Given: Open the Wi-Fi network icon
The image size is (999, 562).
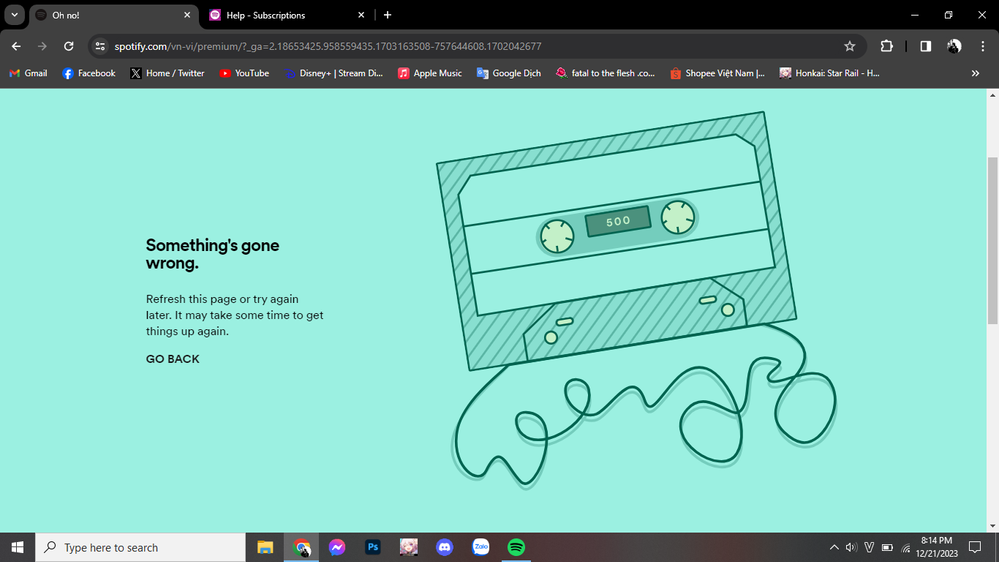Looking at the screenshot, I should [905, 547].
